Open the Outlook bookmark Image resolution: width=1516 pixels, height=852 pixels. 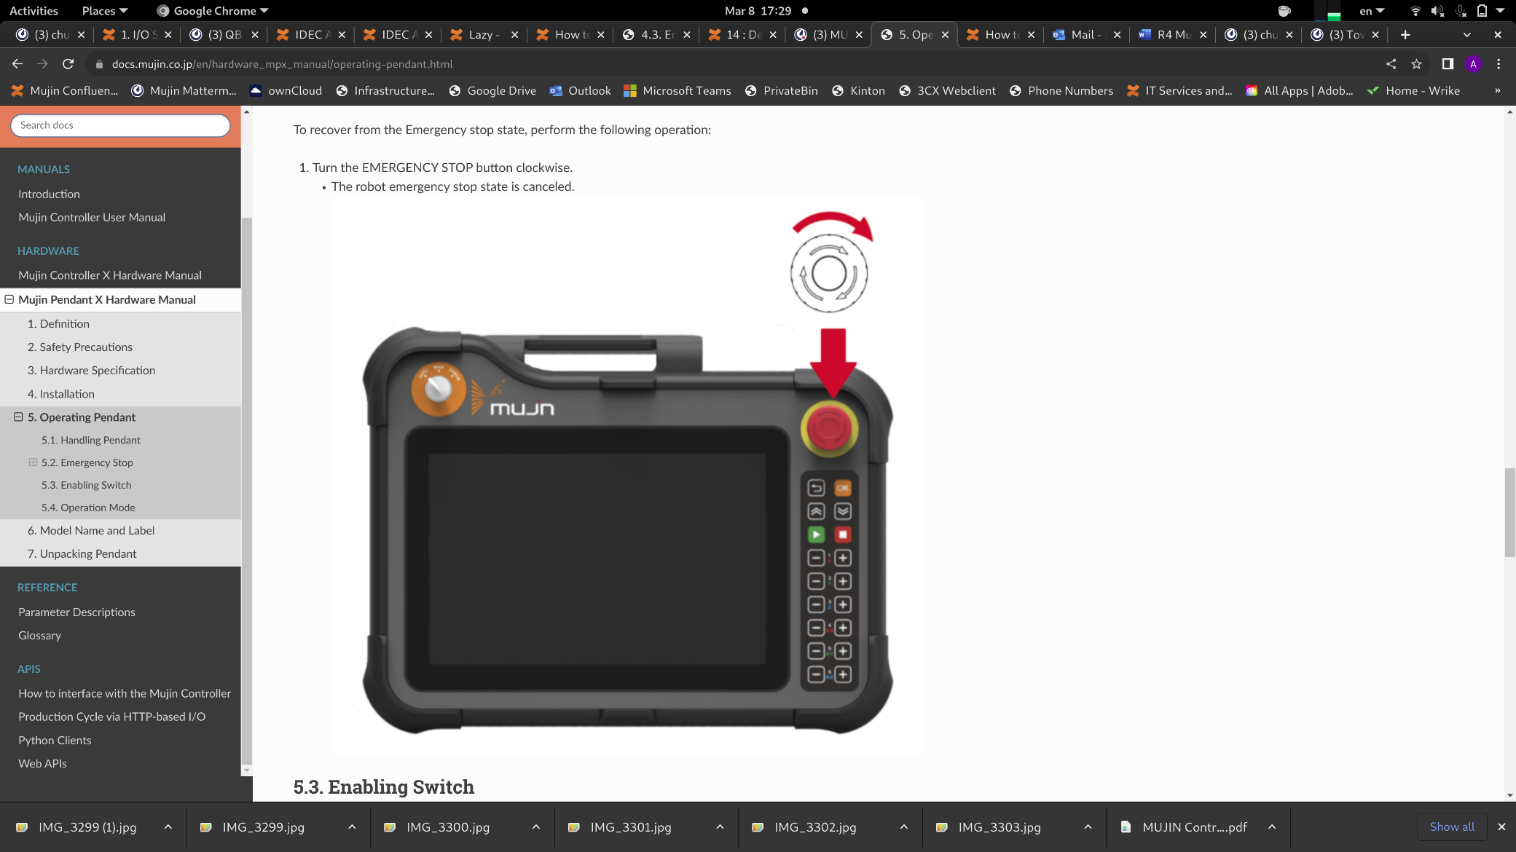580,91
